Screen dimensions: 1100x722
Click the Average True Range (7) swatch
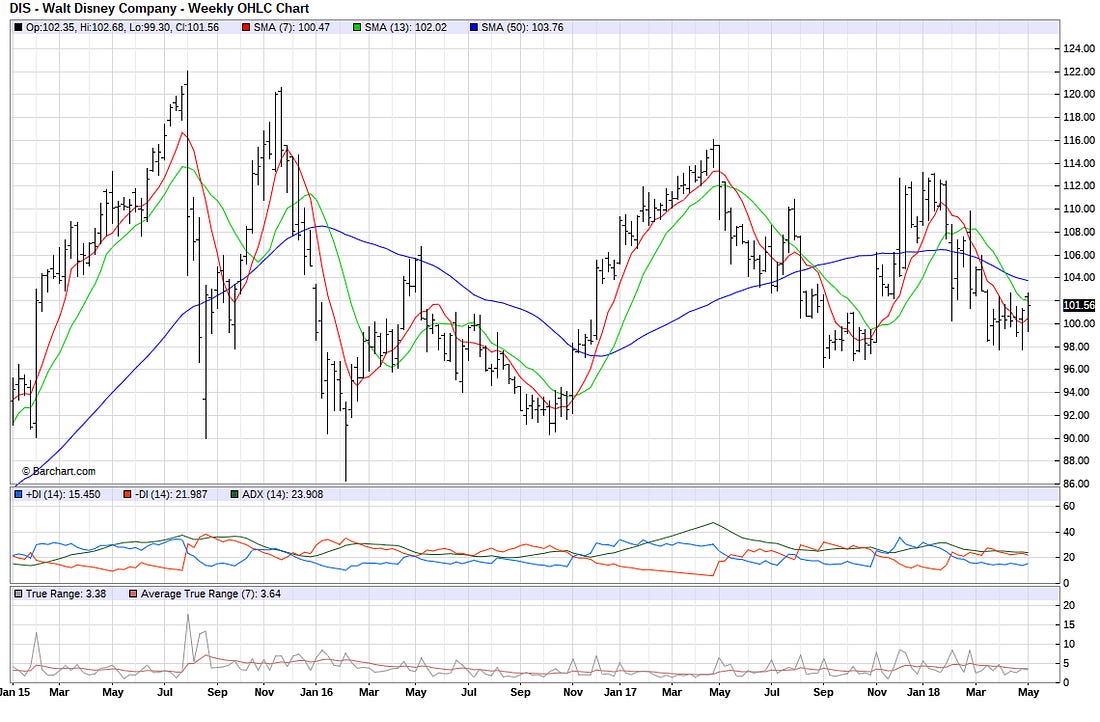coord(133,594)
